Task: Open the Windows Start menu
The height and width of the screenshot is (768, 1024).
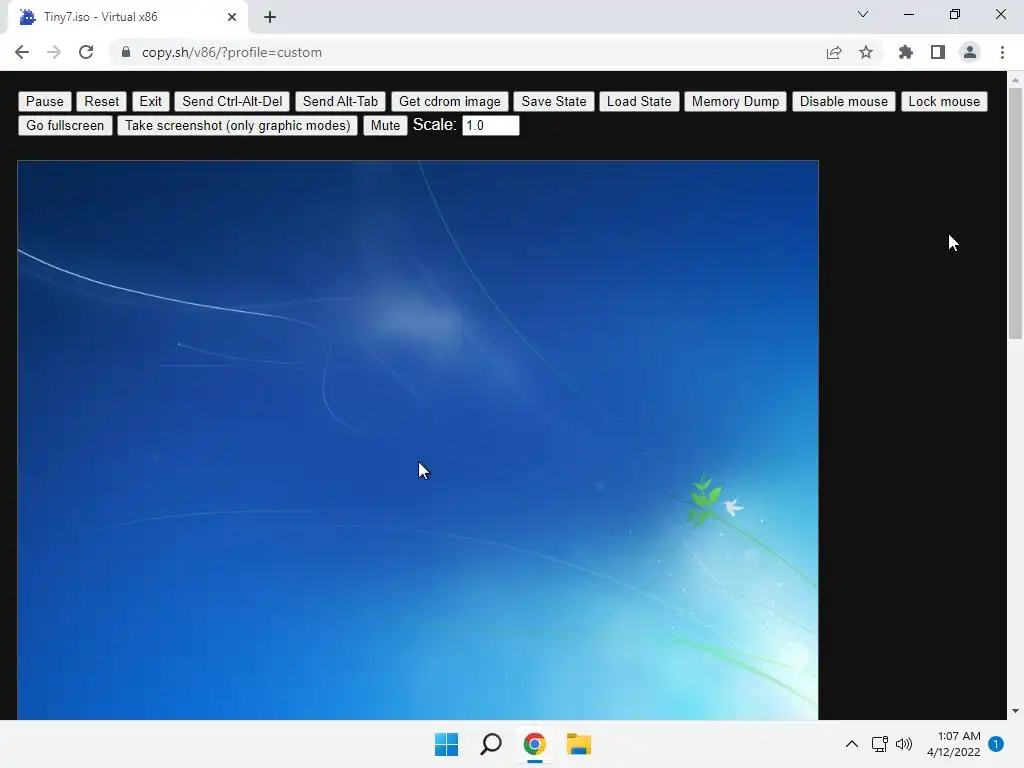Action: pyautogui.click(x=447, y=744)
